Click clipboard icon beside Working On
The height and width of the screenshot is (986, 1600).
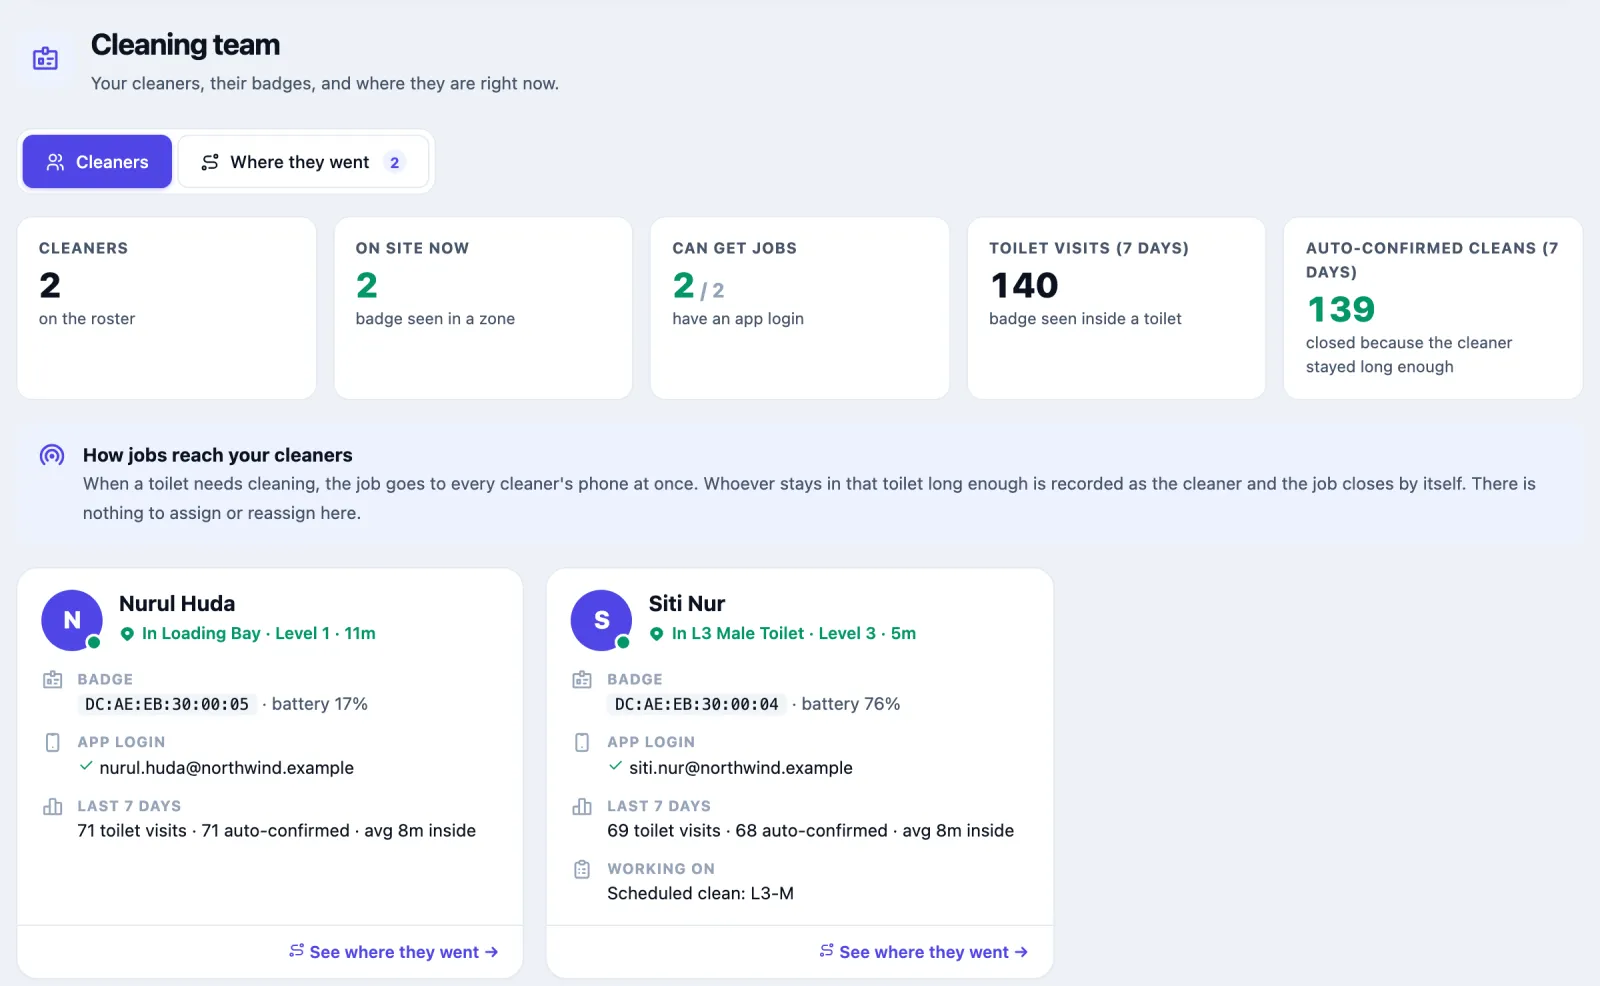582,869
